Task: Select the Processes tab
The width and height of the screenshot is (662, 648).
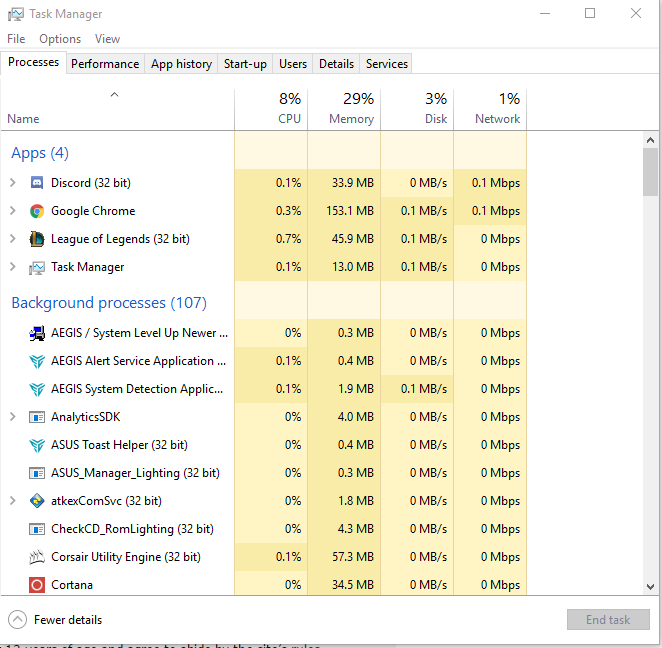Action: coord(33,62)
